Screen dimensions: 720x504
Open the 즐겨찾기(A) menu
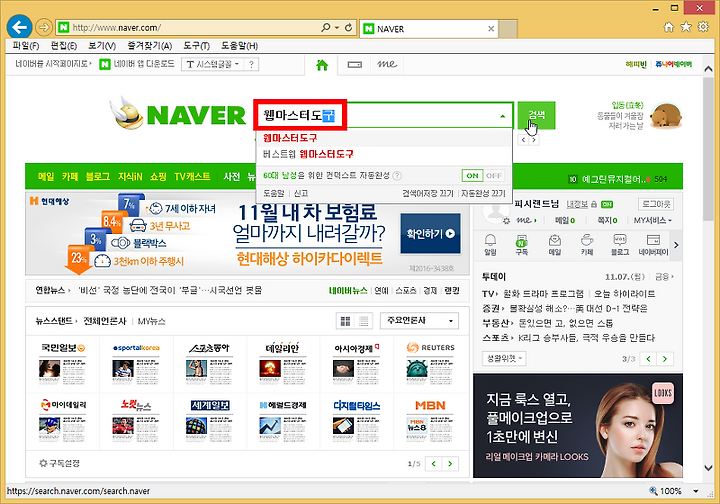click(149, 45)
